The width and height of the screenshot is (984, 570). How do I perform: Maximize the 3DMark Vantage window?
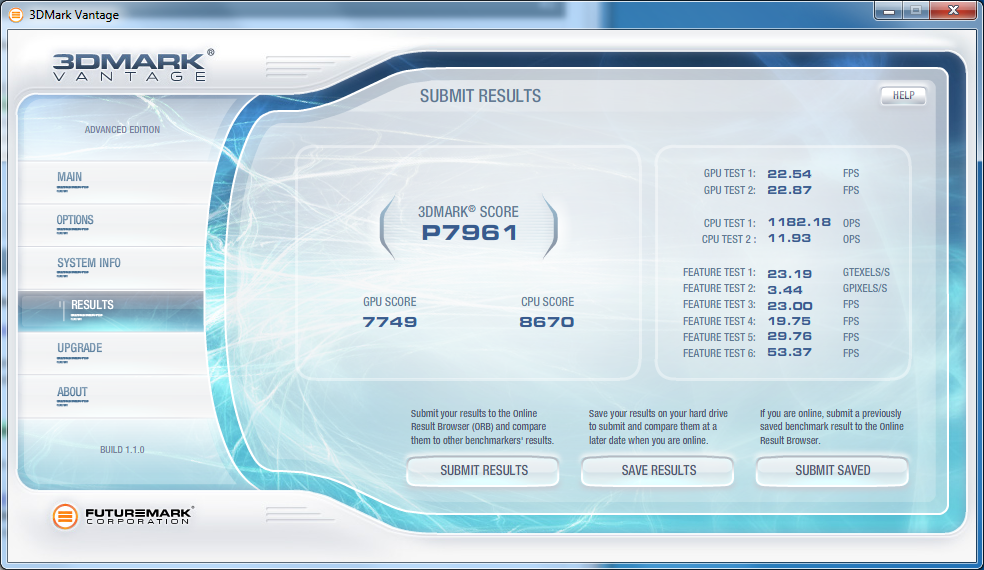click(916, 11)
